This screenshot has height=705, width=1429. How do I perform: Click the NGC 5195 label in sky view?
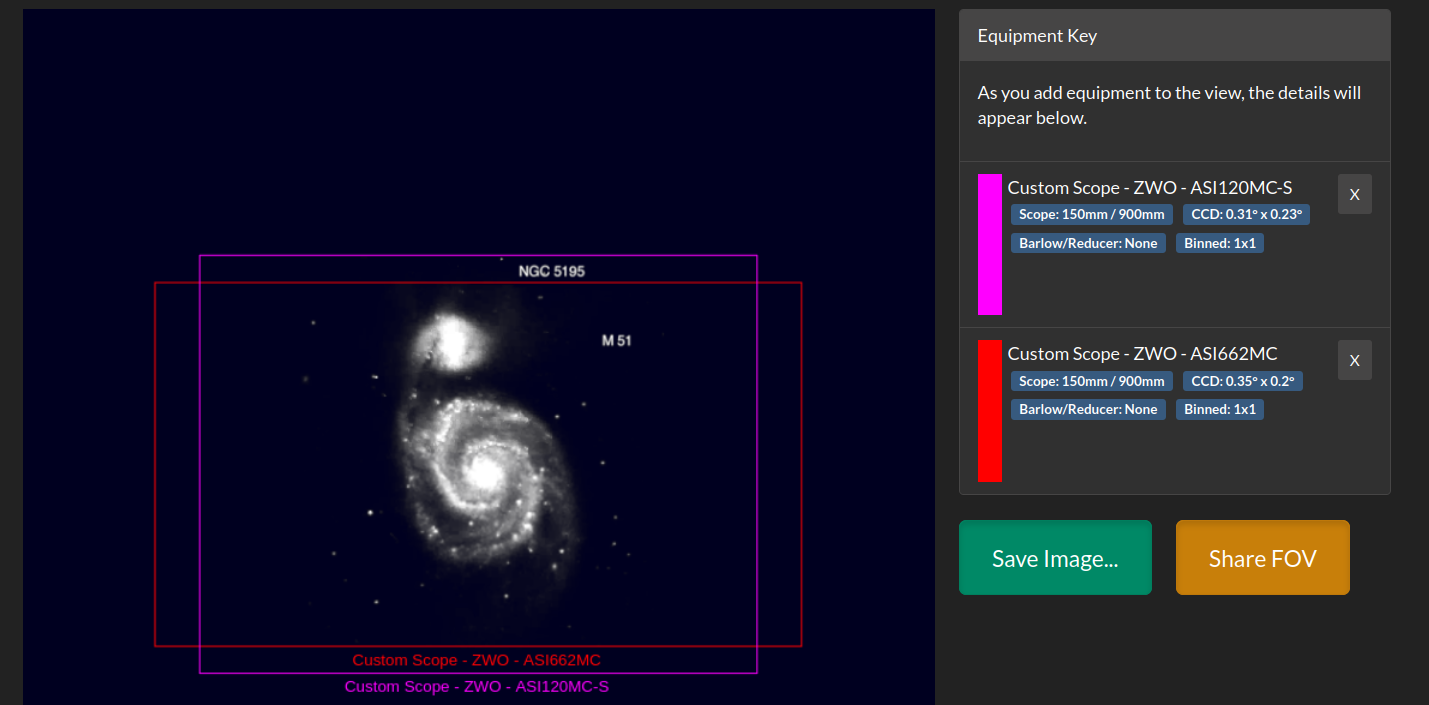550,271
